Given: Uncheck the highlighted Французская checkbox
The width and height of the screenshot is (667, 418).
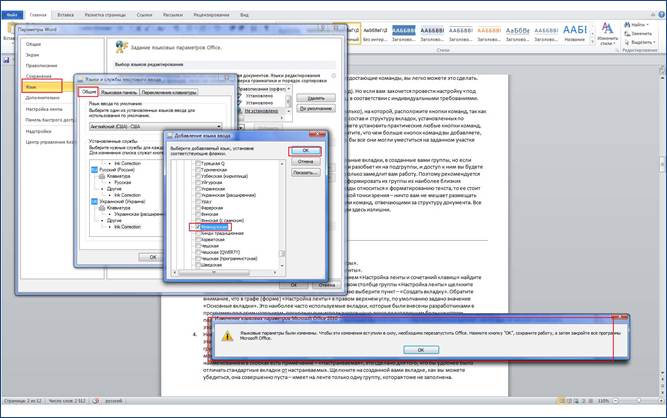Looking at the screenshot, I should [x=198, y=227].
